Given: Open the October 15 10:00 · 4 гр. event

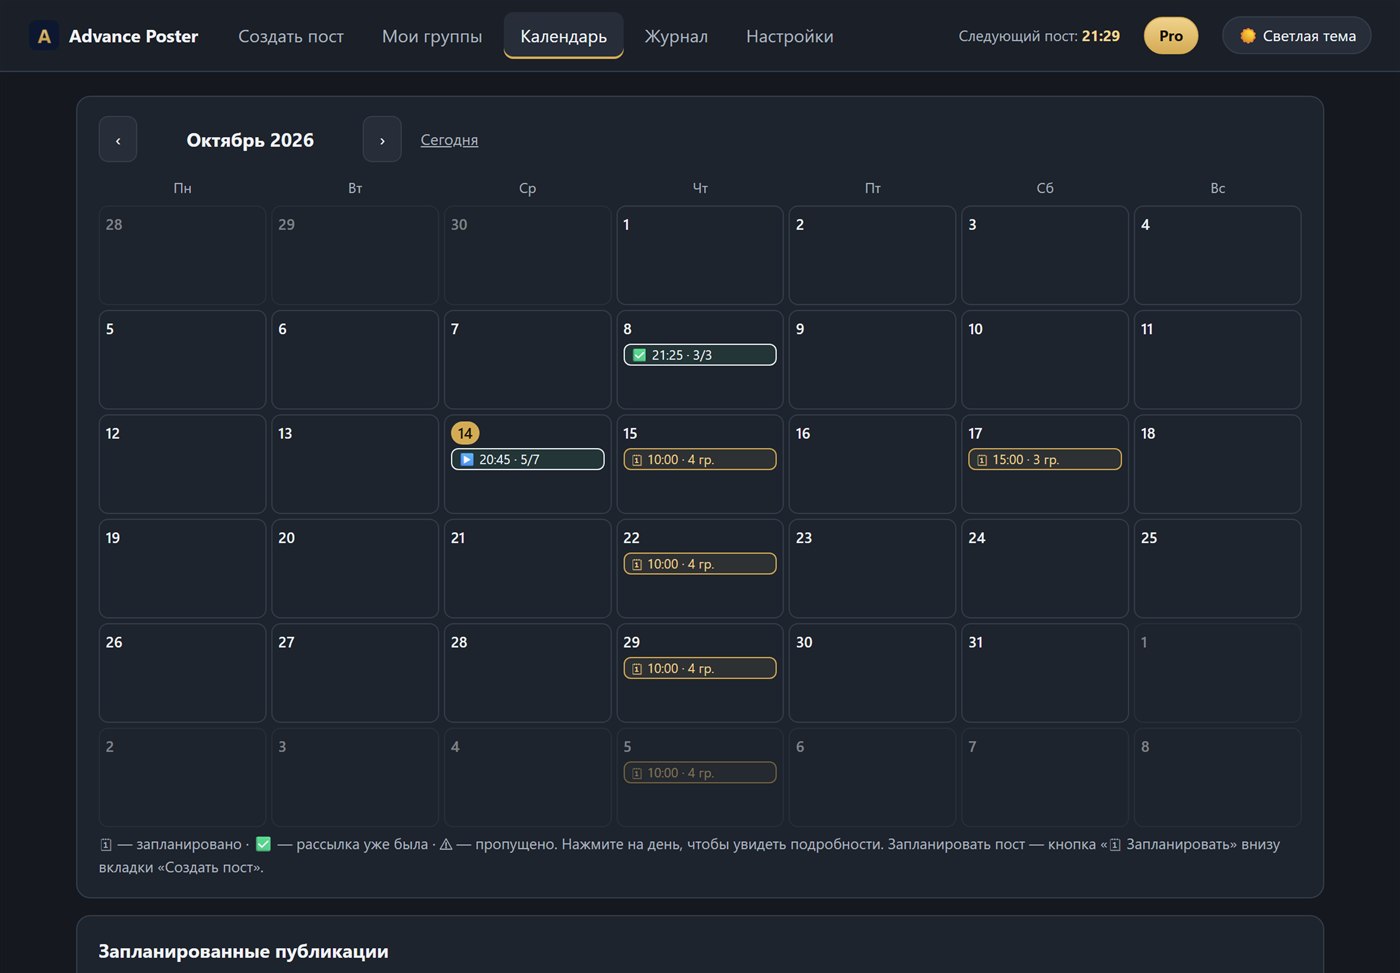Looking at the screenshot, I should tap(700, 460).
